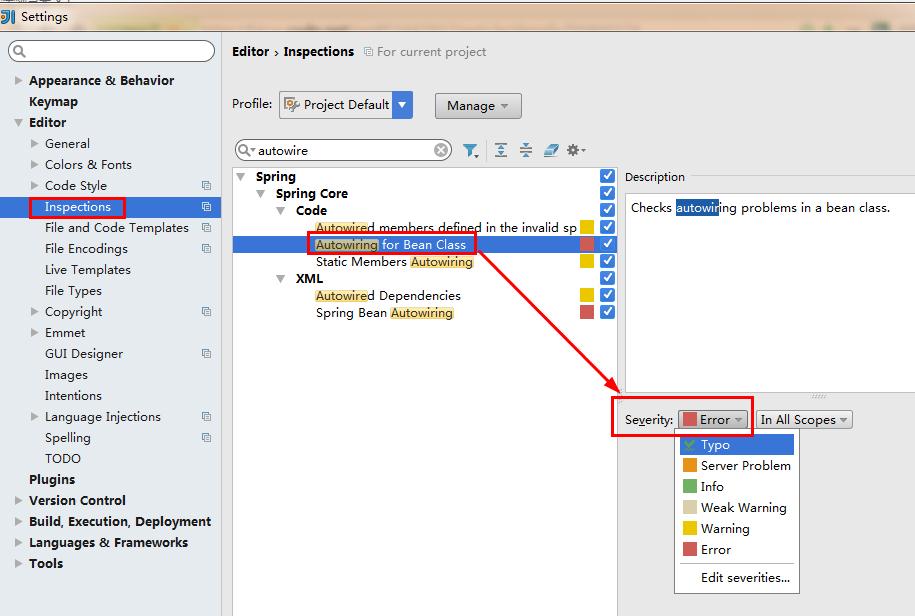The width and height of the screenshot is (915, 616).
Task: Expand Version Control section
Action: (18, 500)
